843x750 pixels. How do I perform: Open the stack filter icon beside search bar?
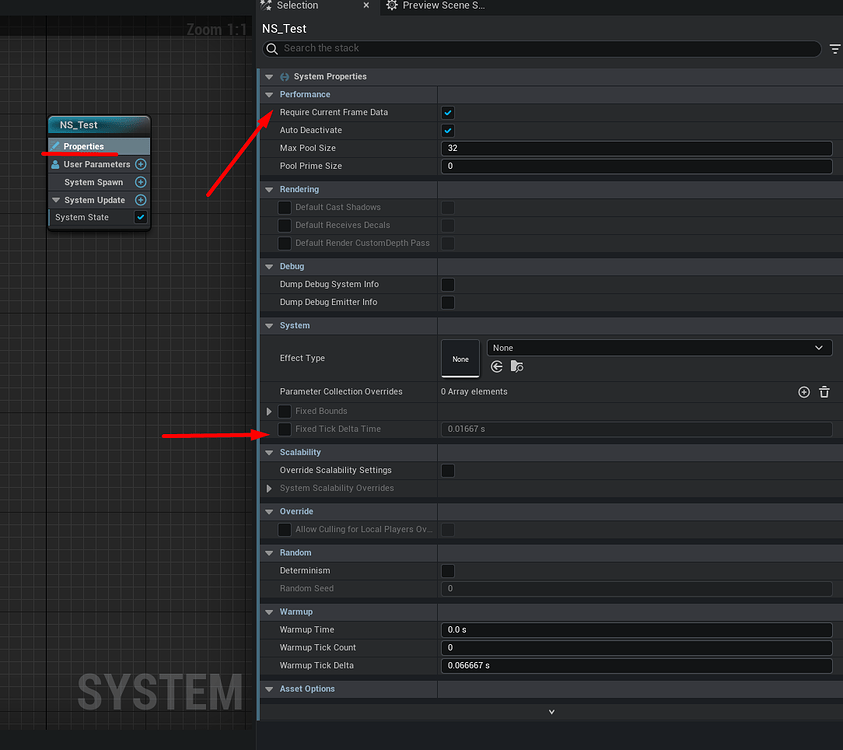point(835,48)
